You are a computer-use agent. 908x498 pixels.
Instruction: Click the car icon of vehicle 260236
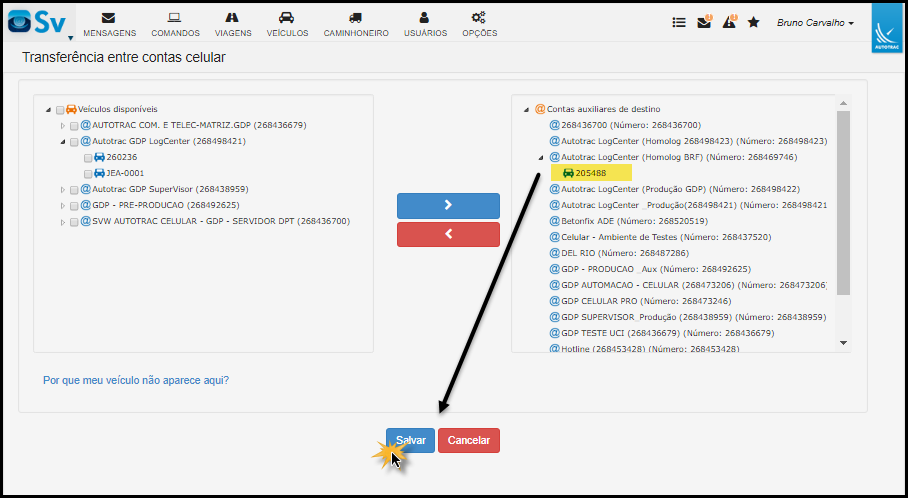pos(100,157)
